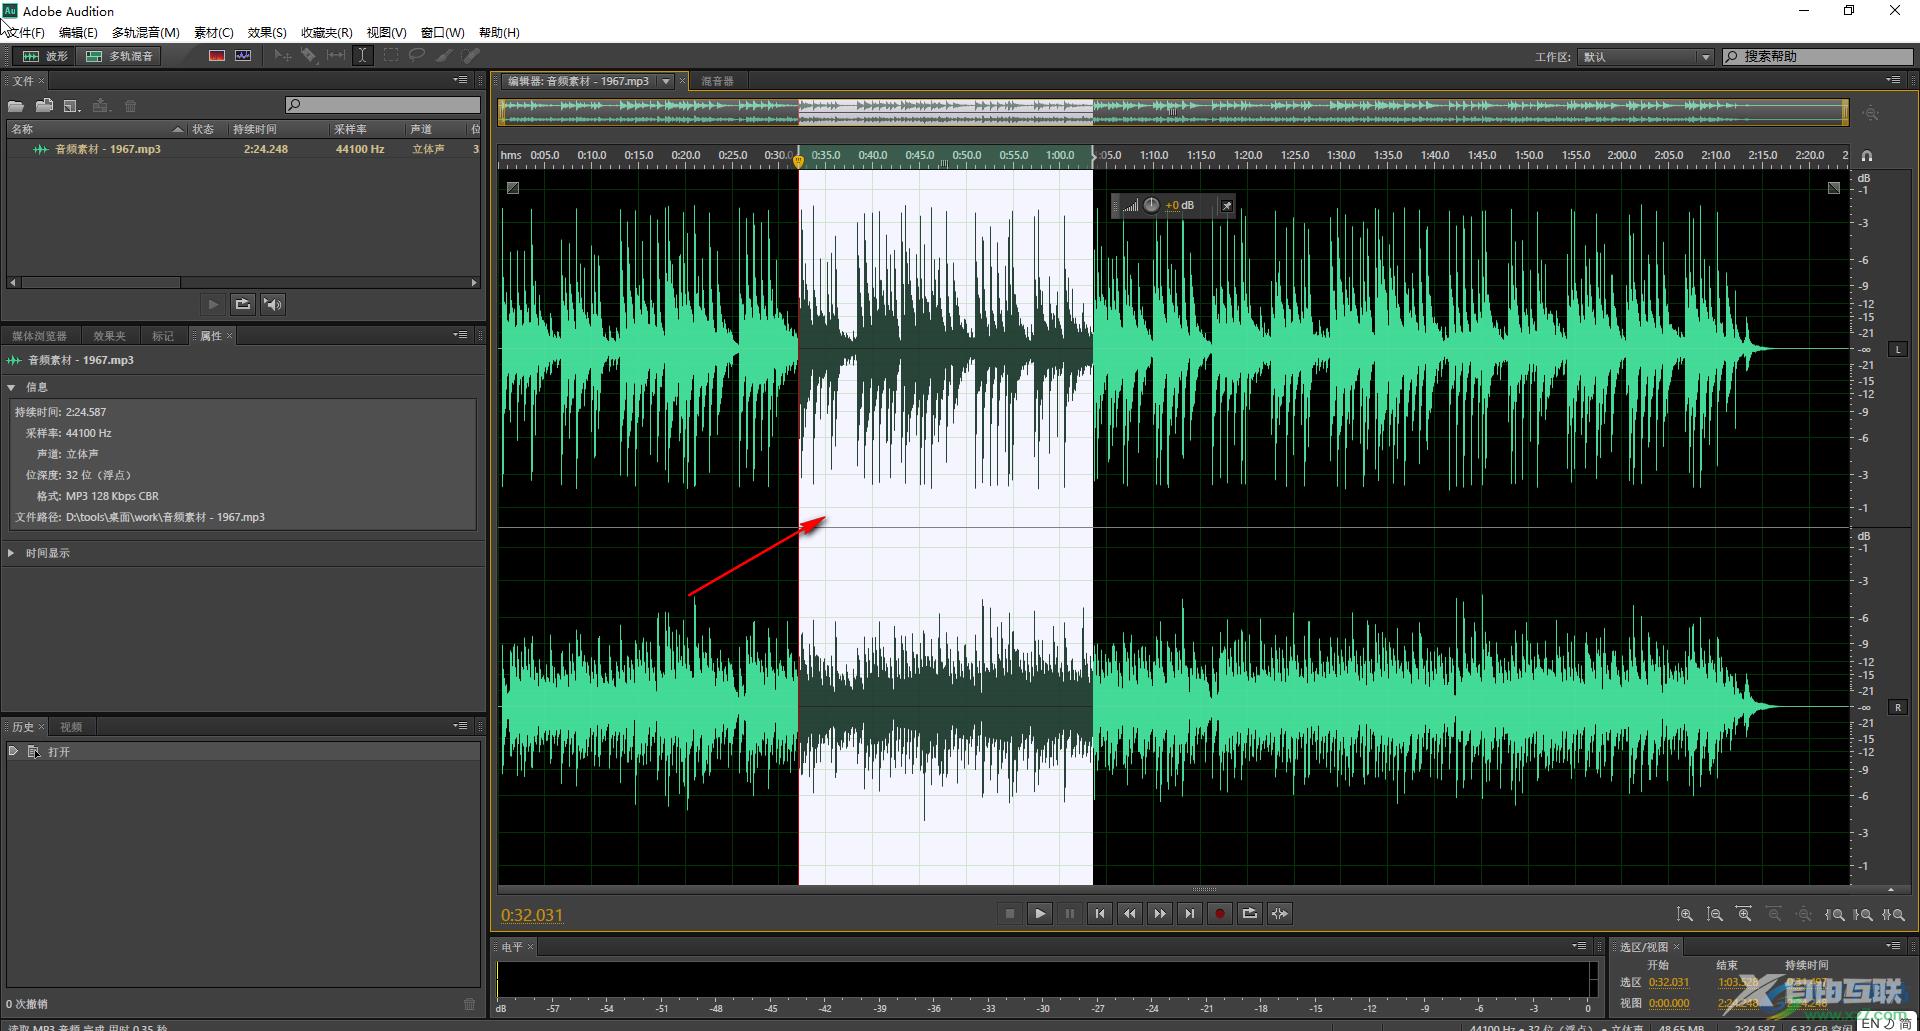Viewport: 1920px width, 1031px height.
Task: Click zoom in at out-point icon
Action: click(1864, 915)
